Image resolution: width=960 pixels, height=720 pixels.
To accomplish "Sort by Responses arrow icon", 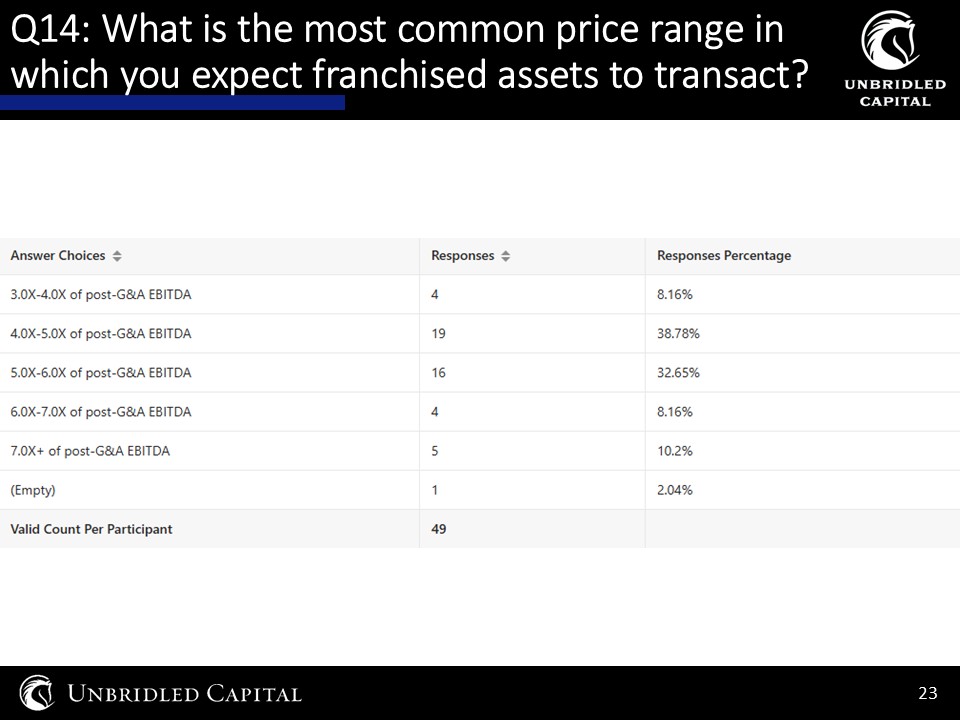I will point(506,256).
